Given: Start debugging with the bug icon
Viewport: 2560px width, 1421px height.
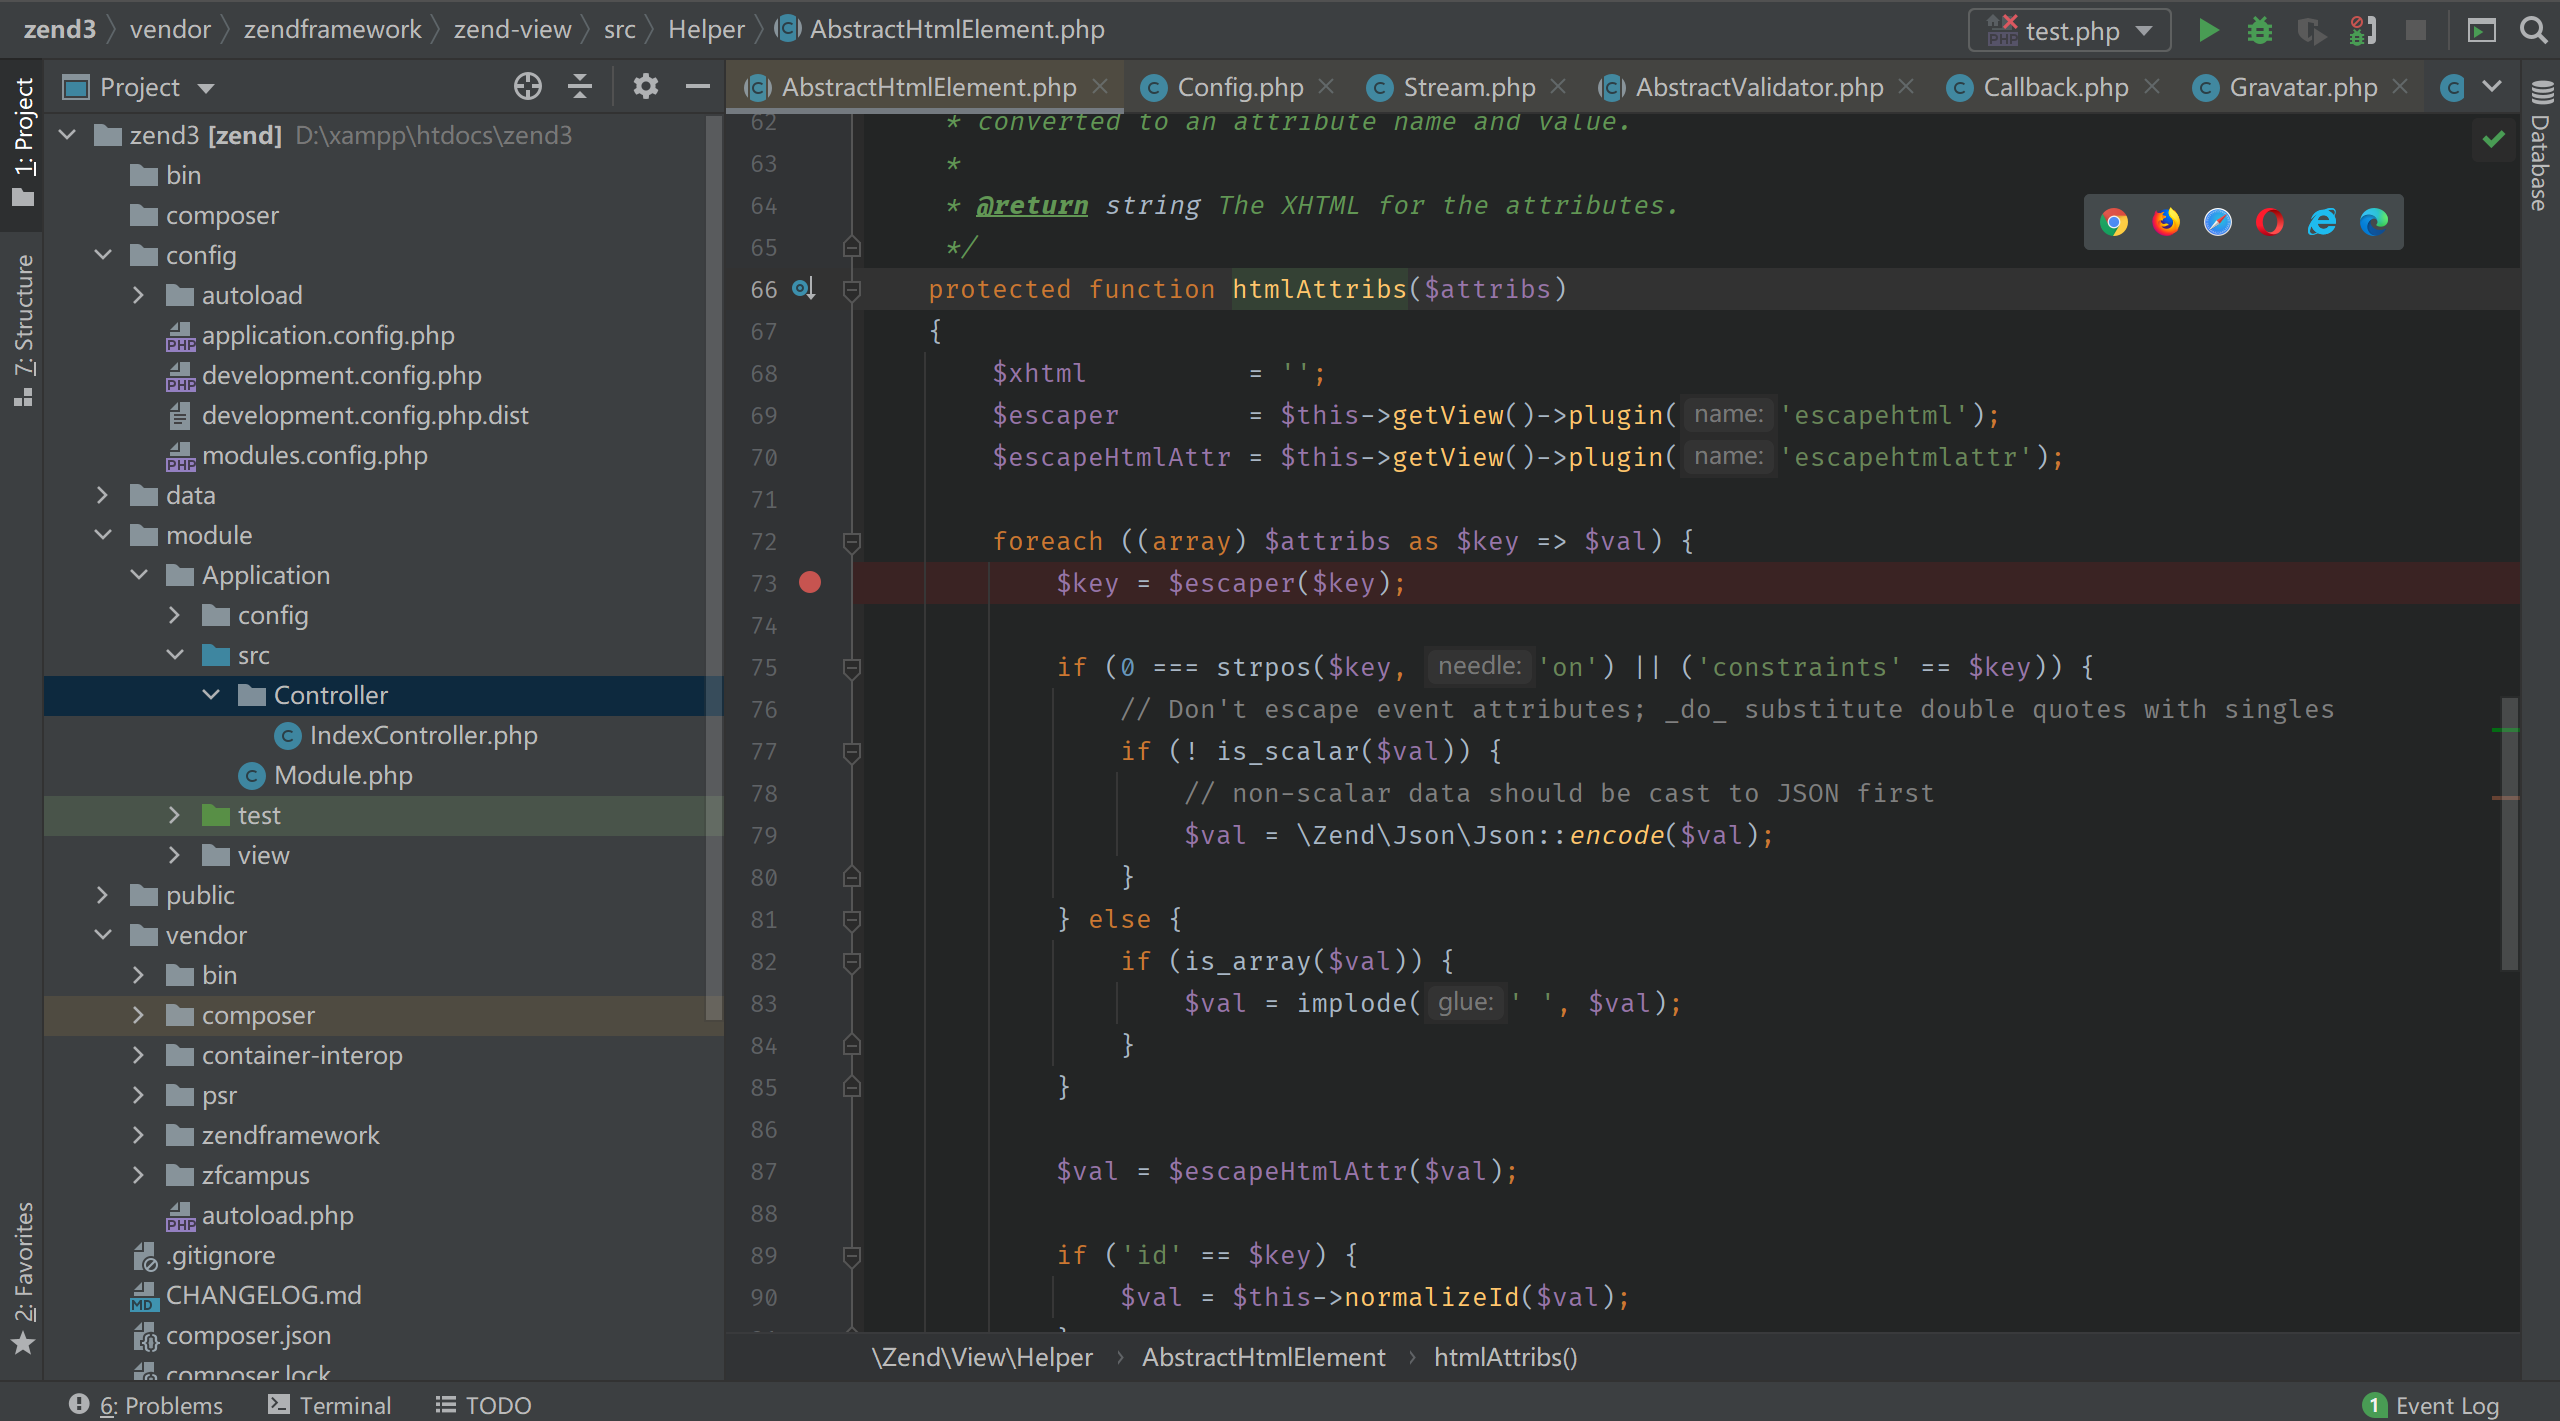Looking at the screenshot, I should coord(2259,30).
